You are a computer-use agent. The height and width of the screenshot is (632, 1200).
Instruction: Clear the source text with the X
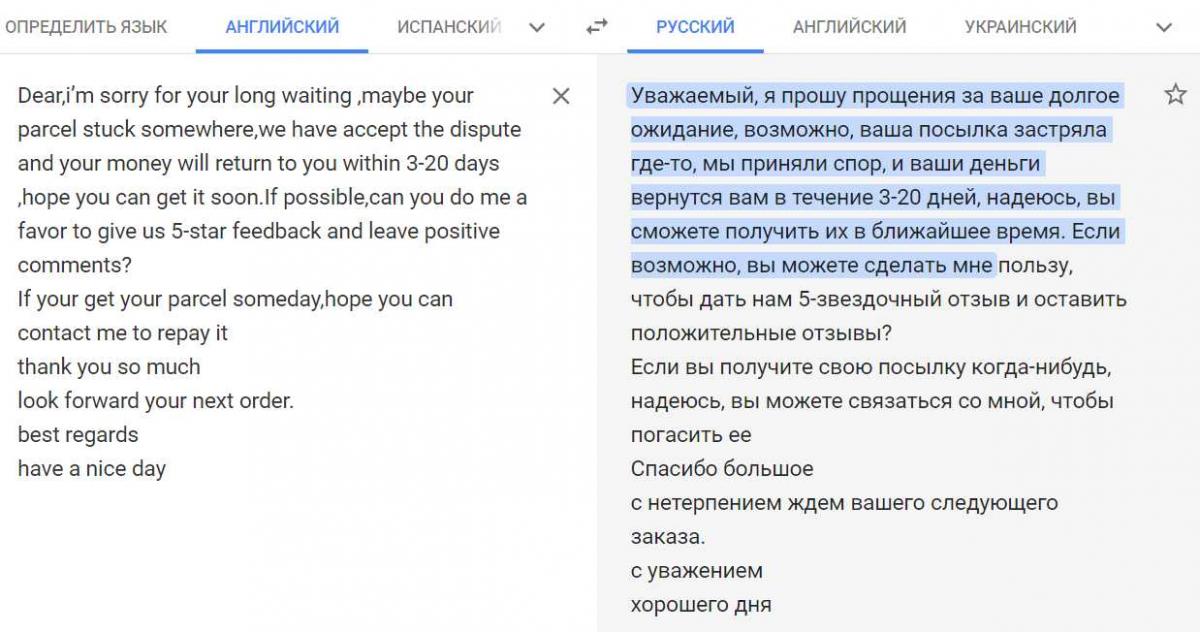pos(561,96)
